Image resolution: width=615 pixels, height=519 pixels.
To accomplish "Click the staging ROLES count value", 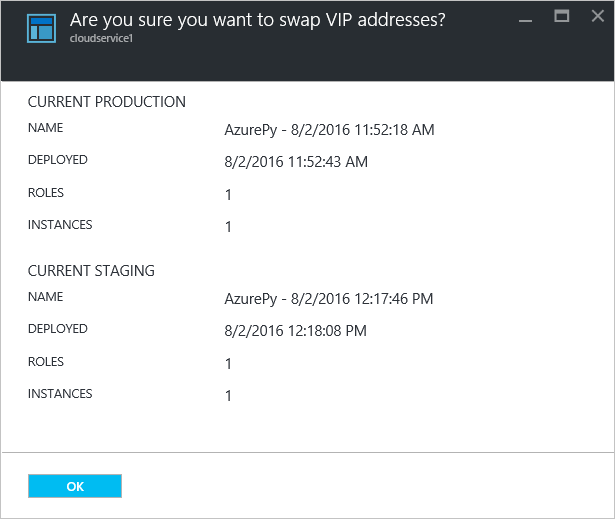I will pyautogui.click(x=228, y=363).
